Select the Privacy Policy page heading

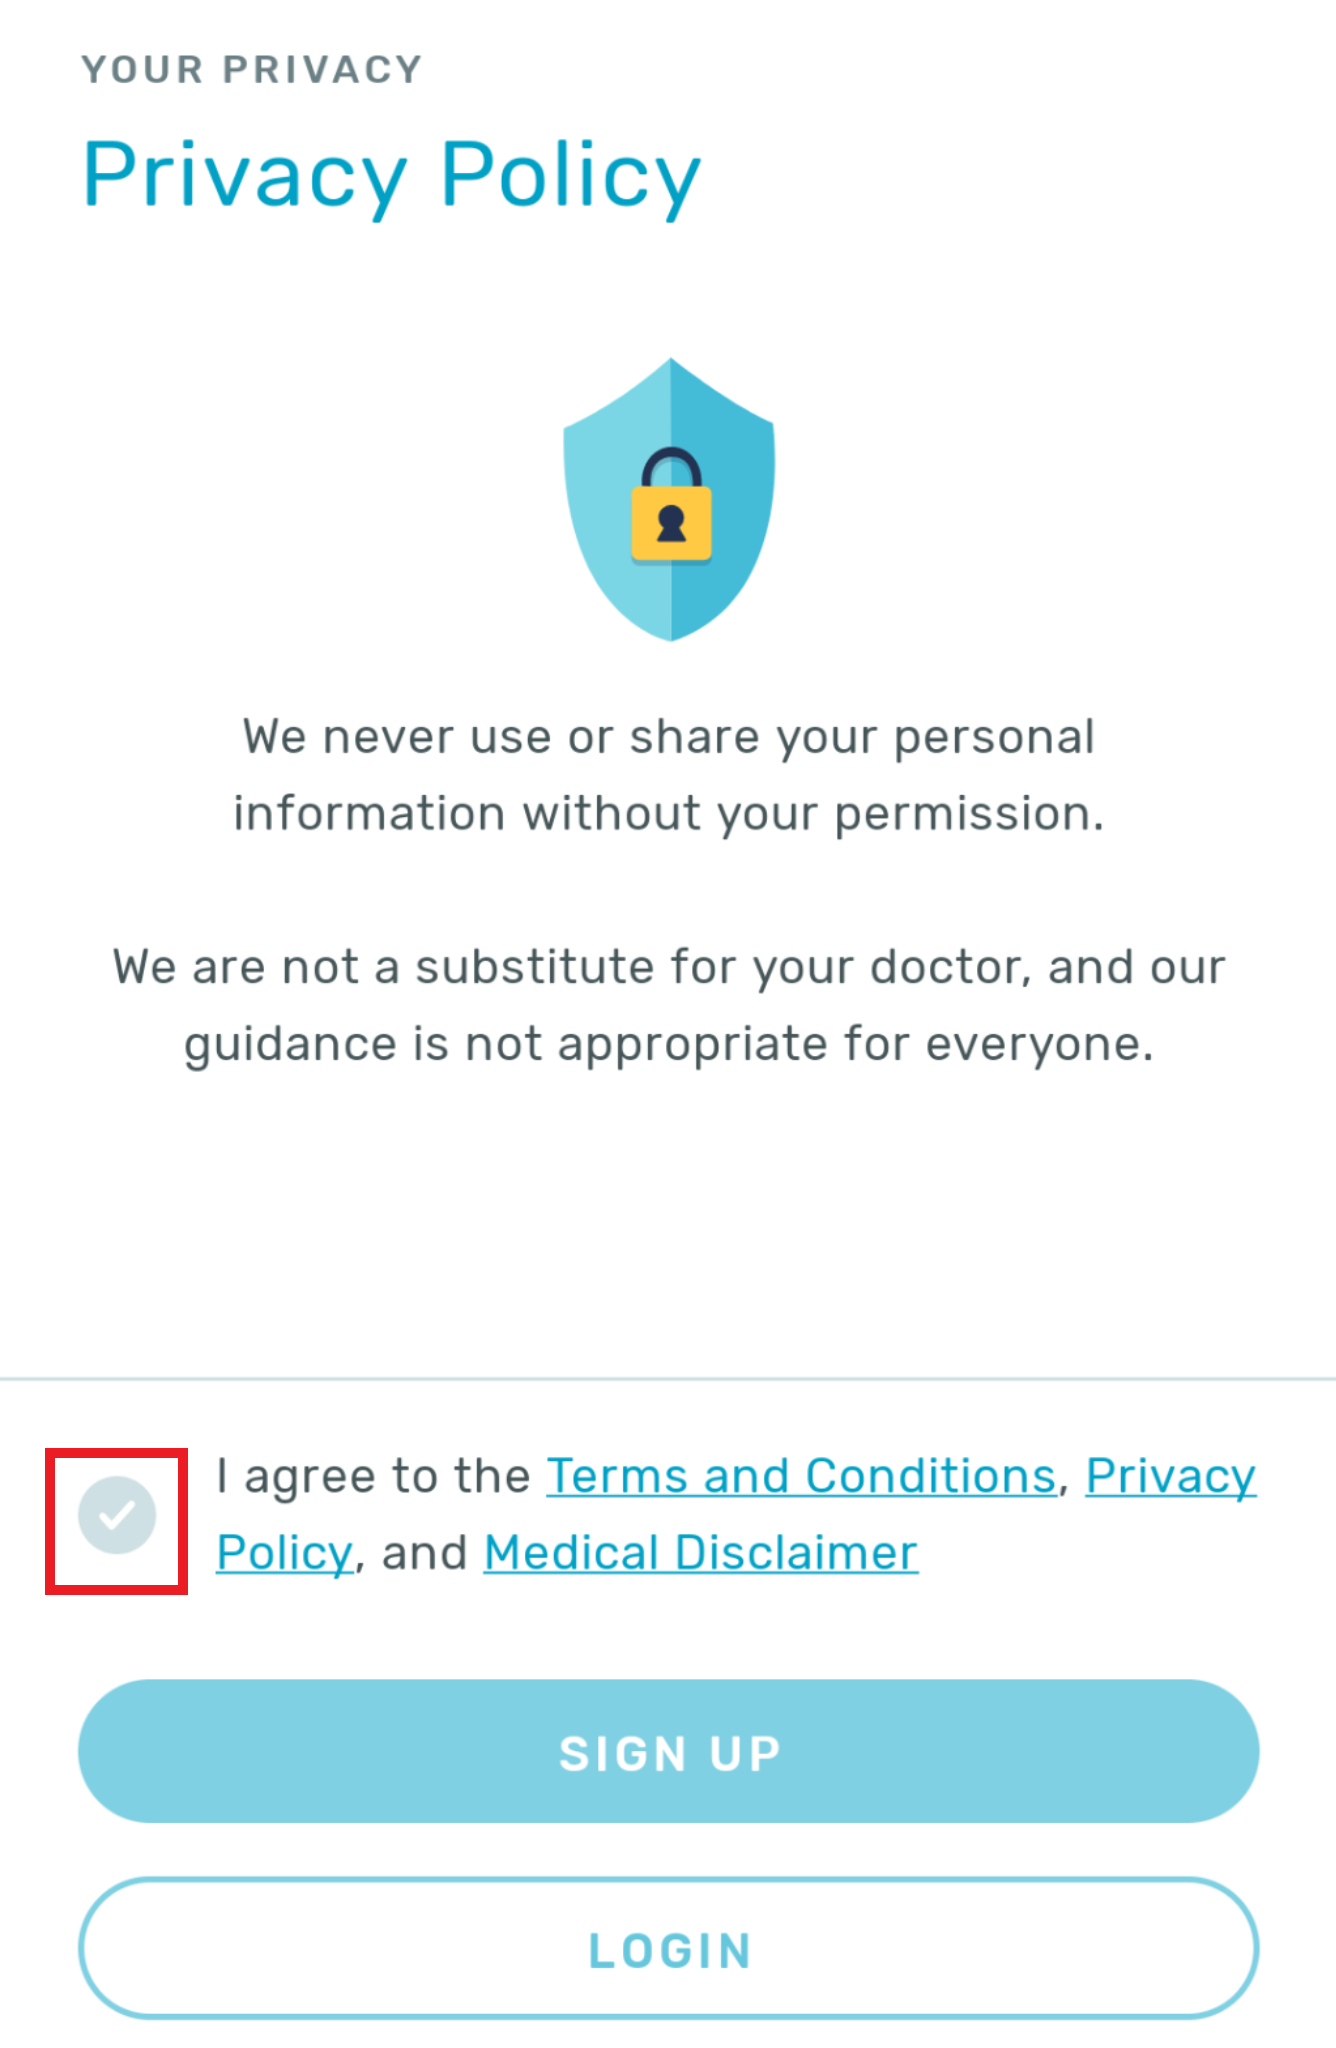tap(390, 175)
